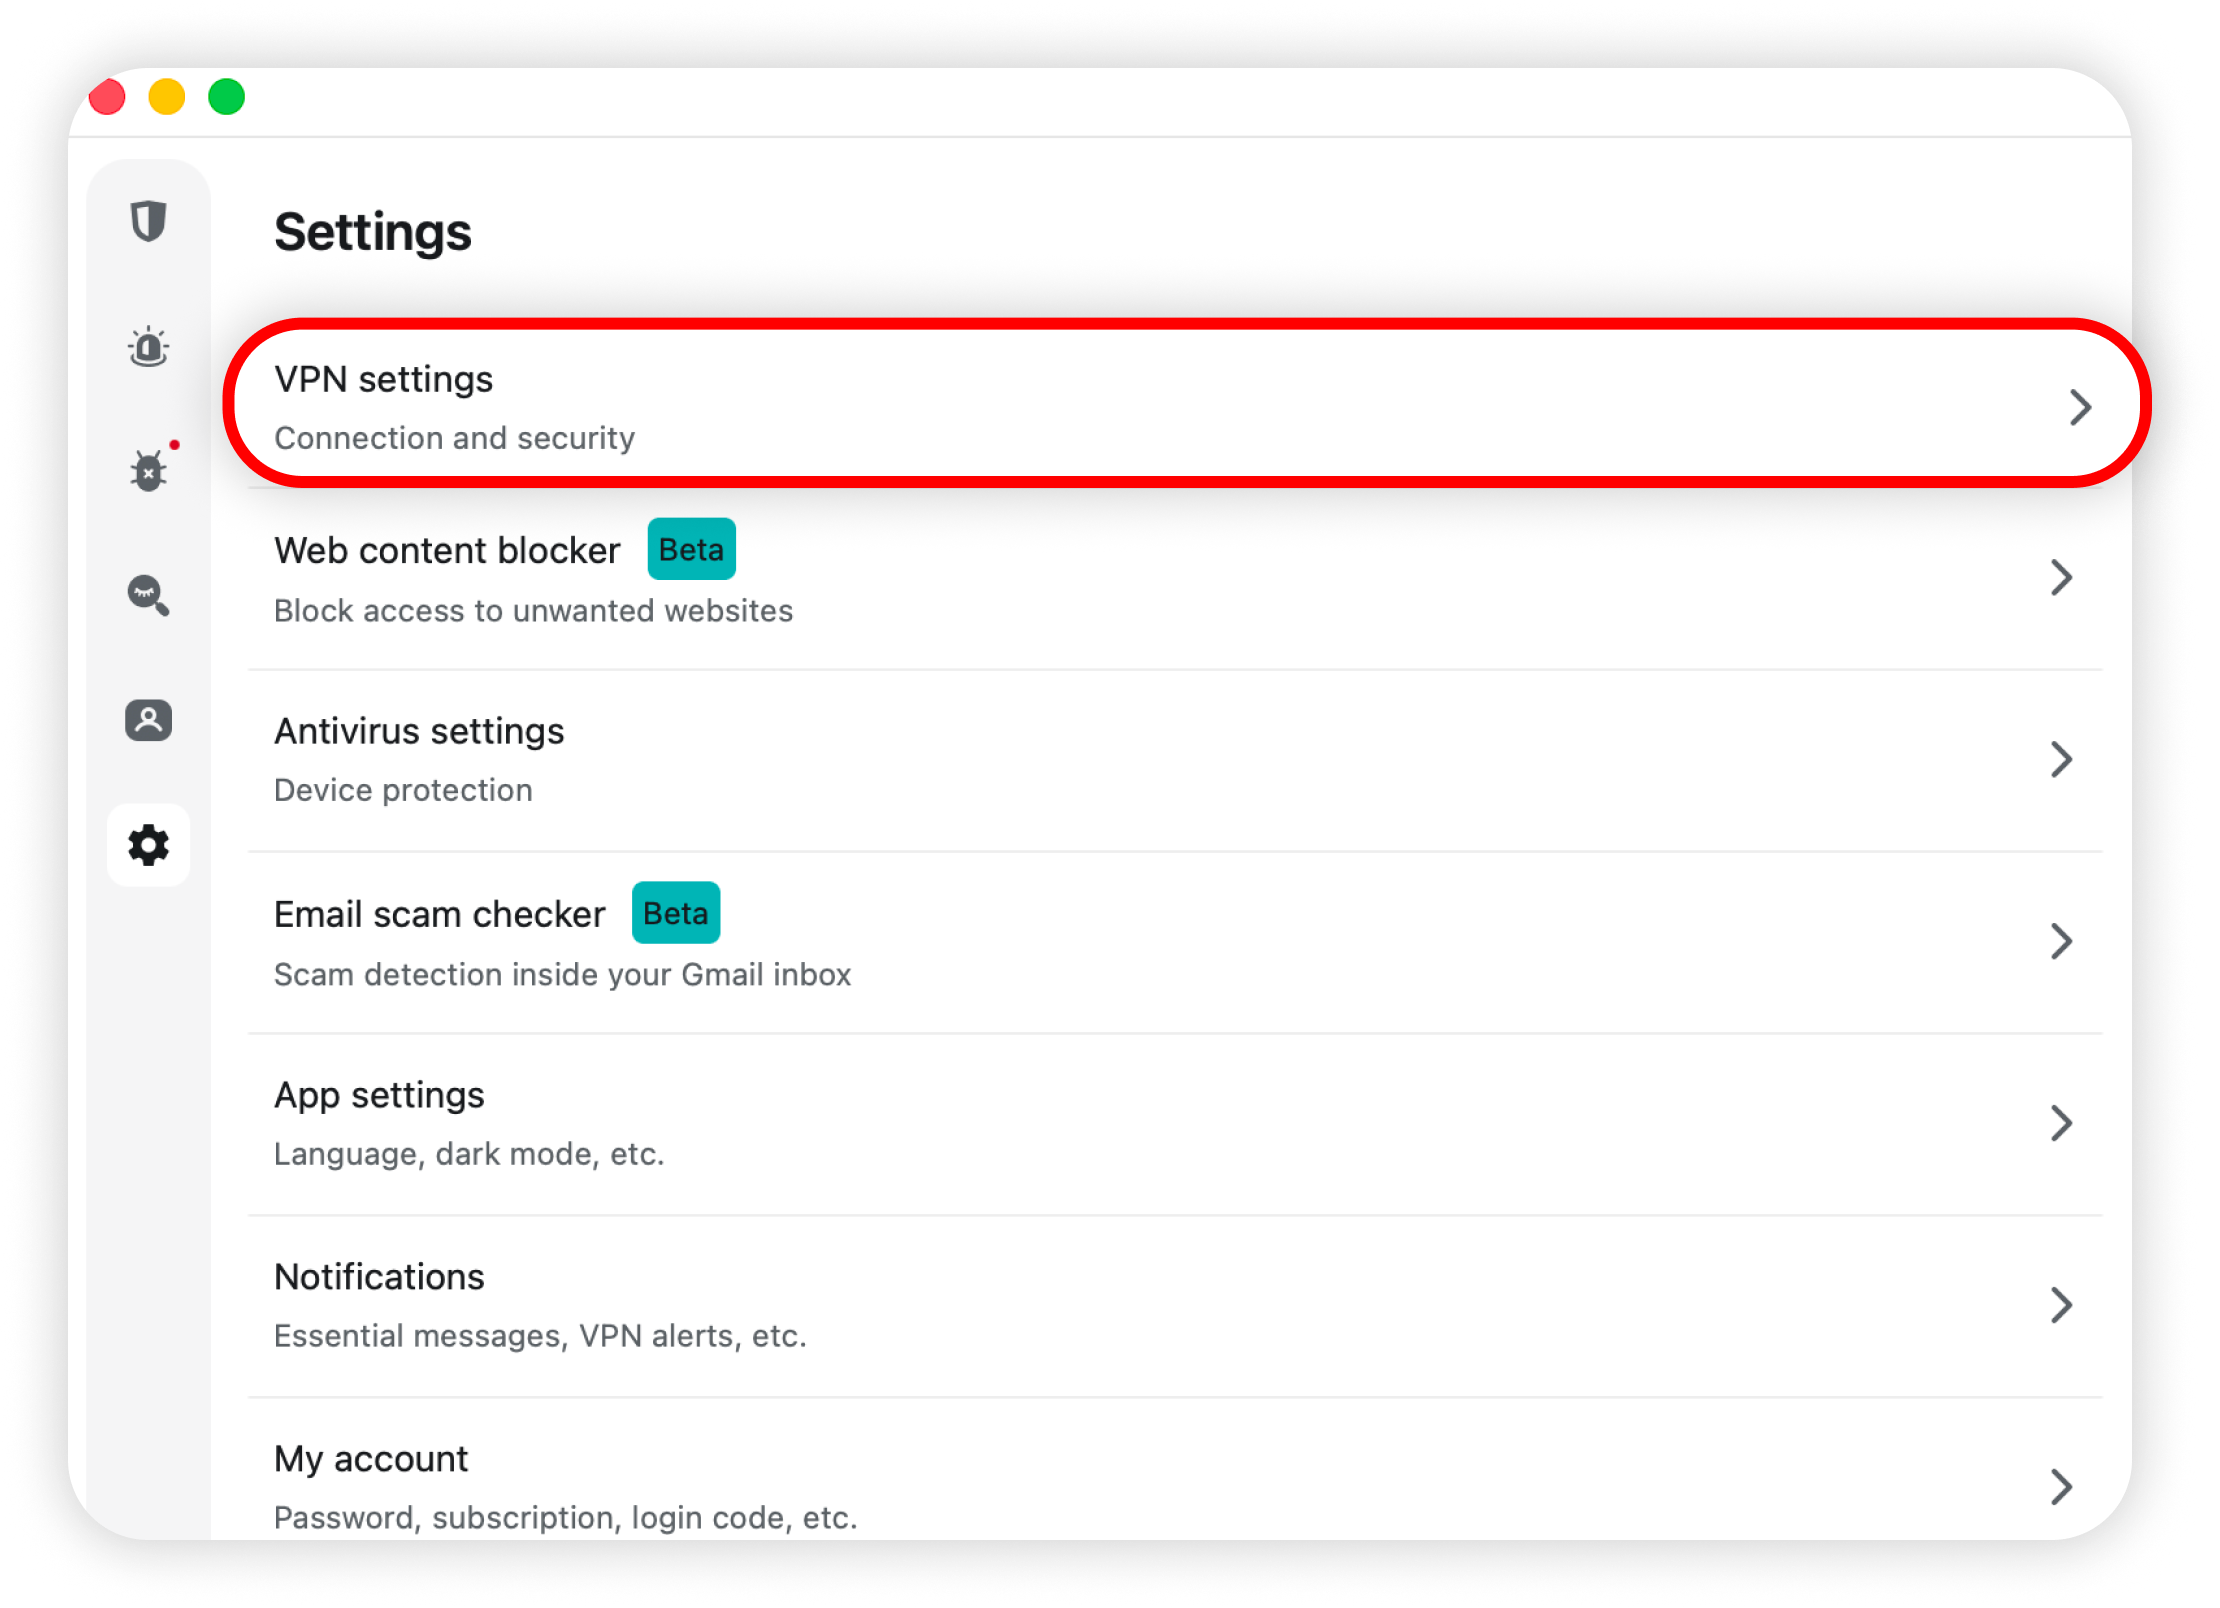Select the Dark Web Monitor magnifier icon

pos(148,595)
